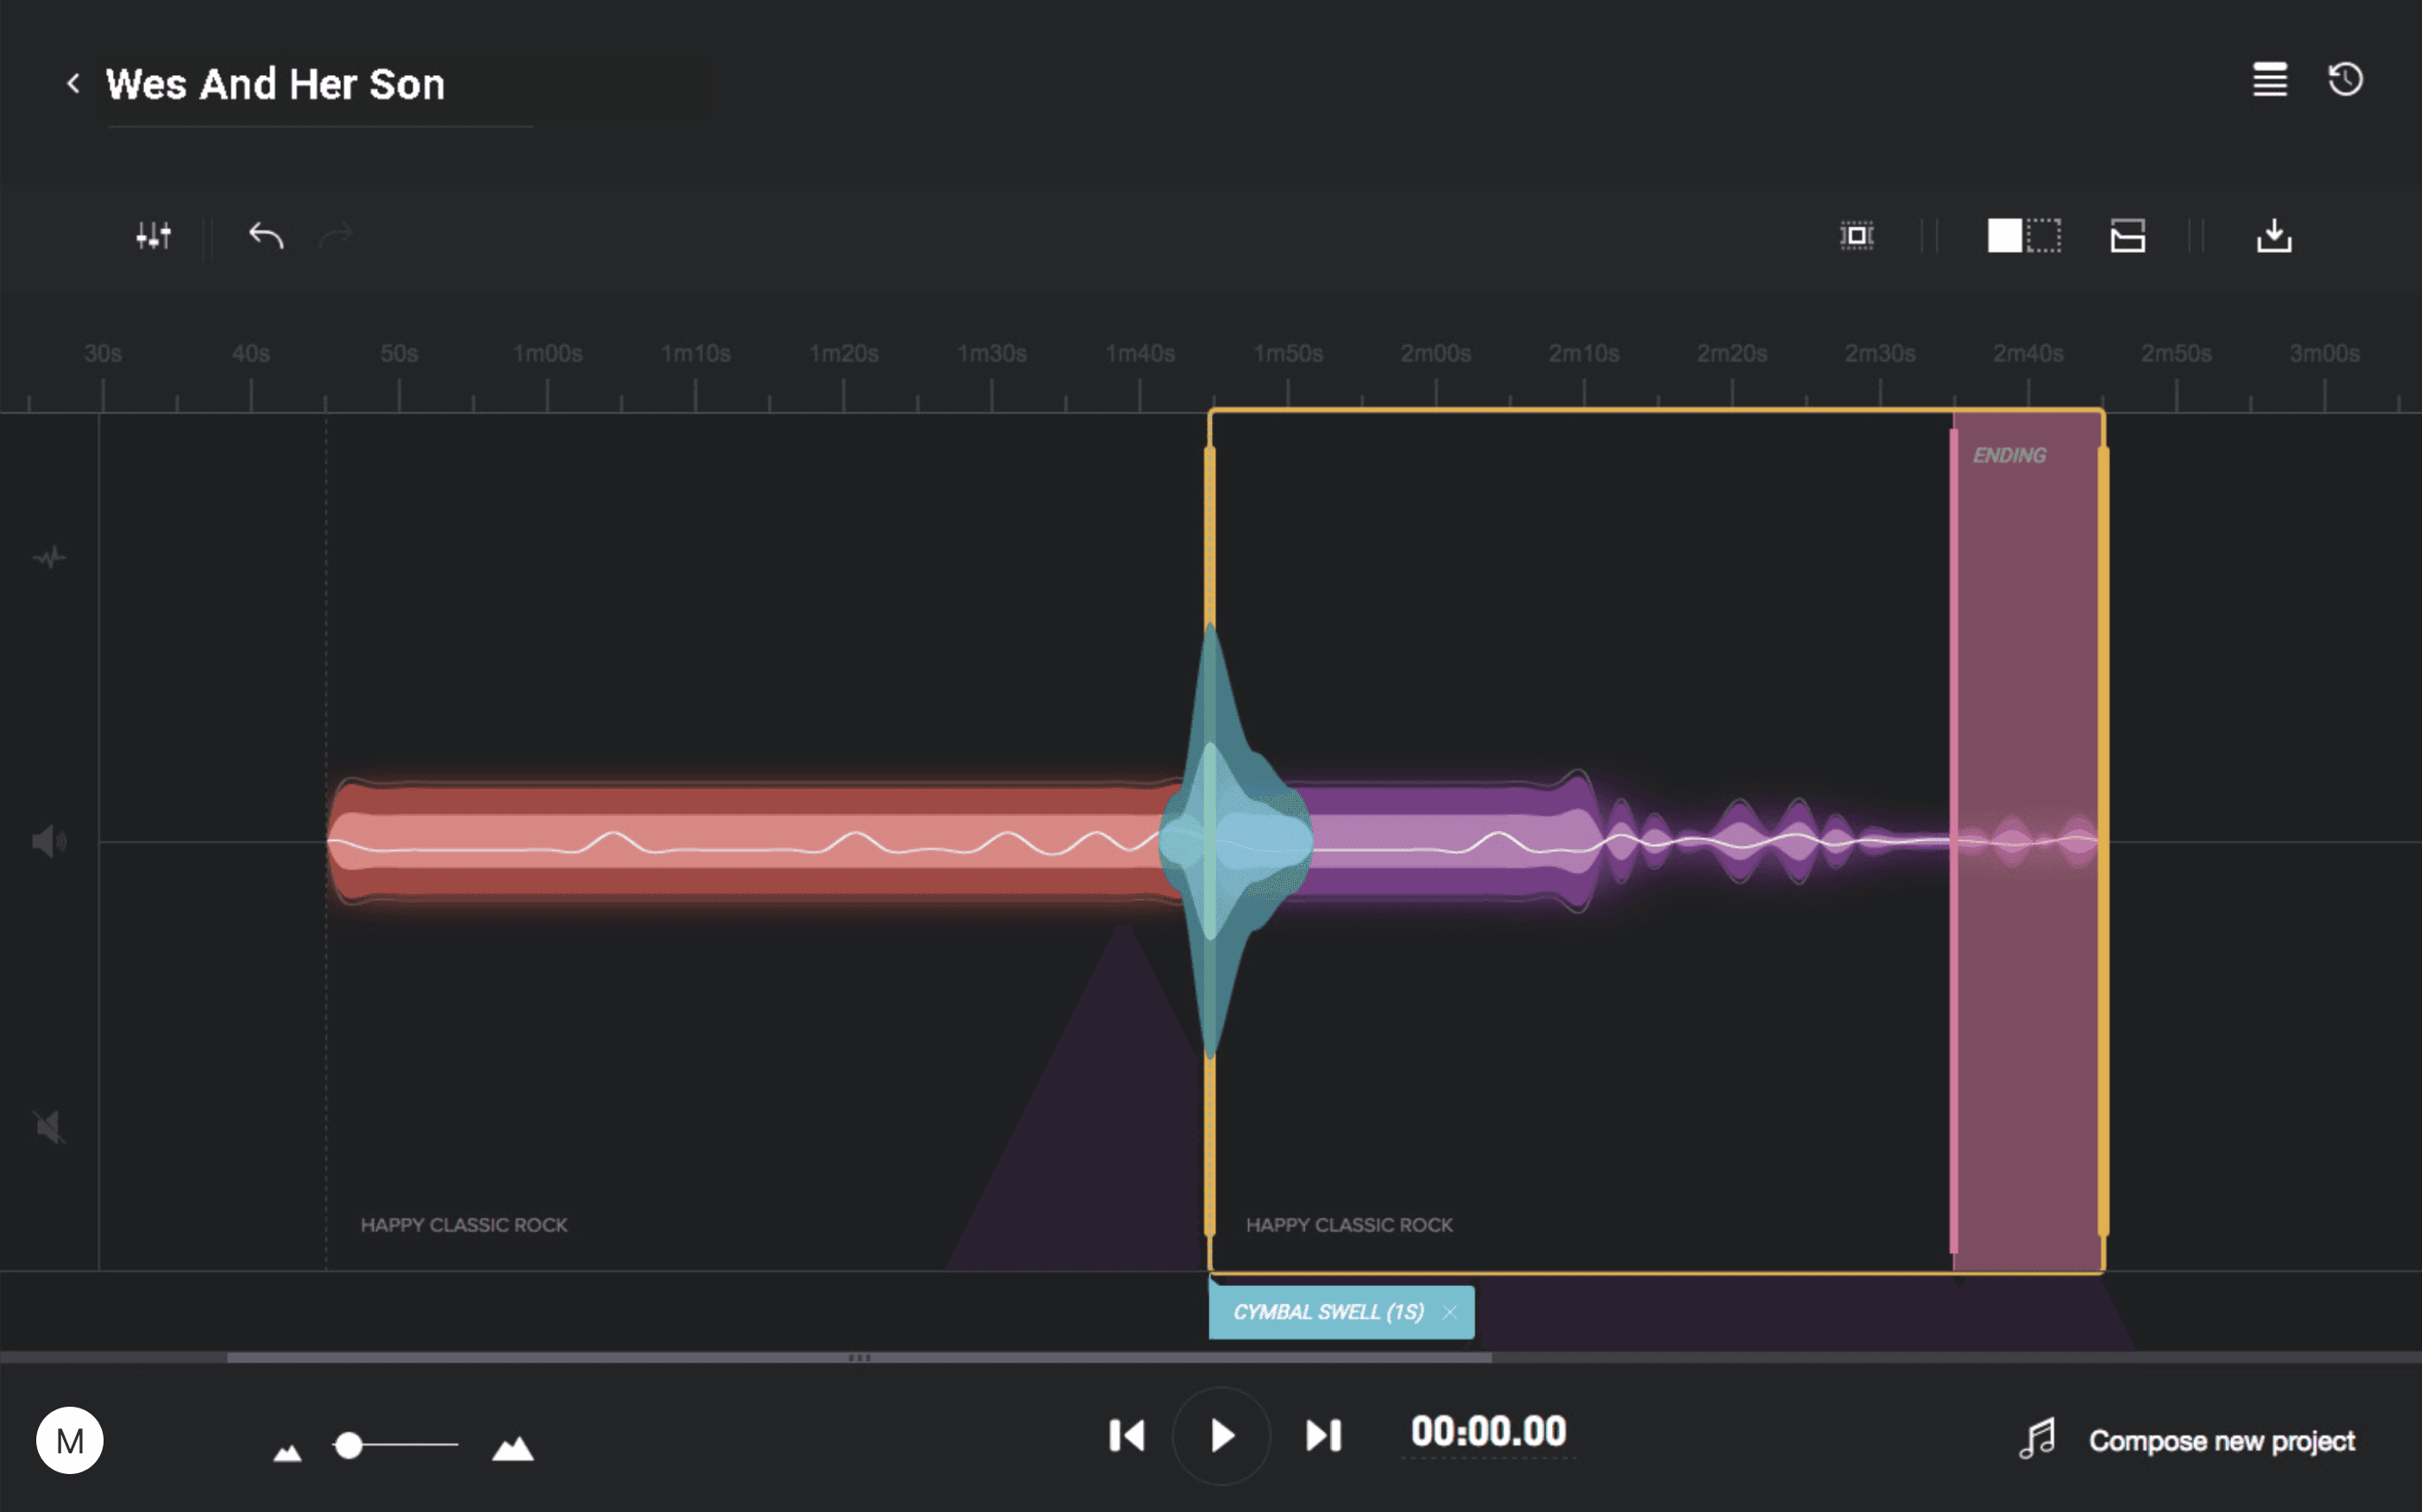Click the speaker volume icon on left
This screenshot has width=2422, height=1512.
48,842
